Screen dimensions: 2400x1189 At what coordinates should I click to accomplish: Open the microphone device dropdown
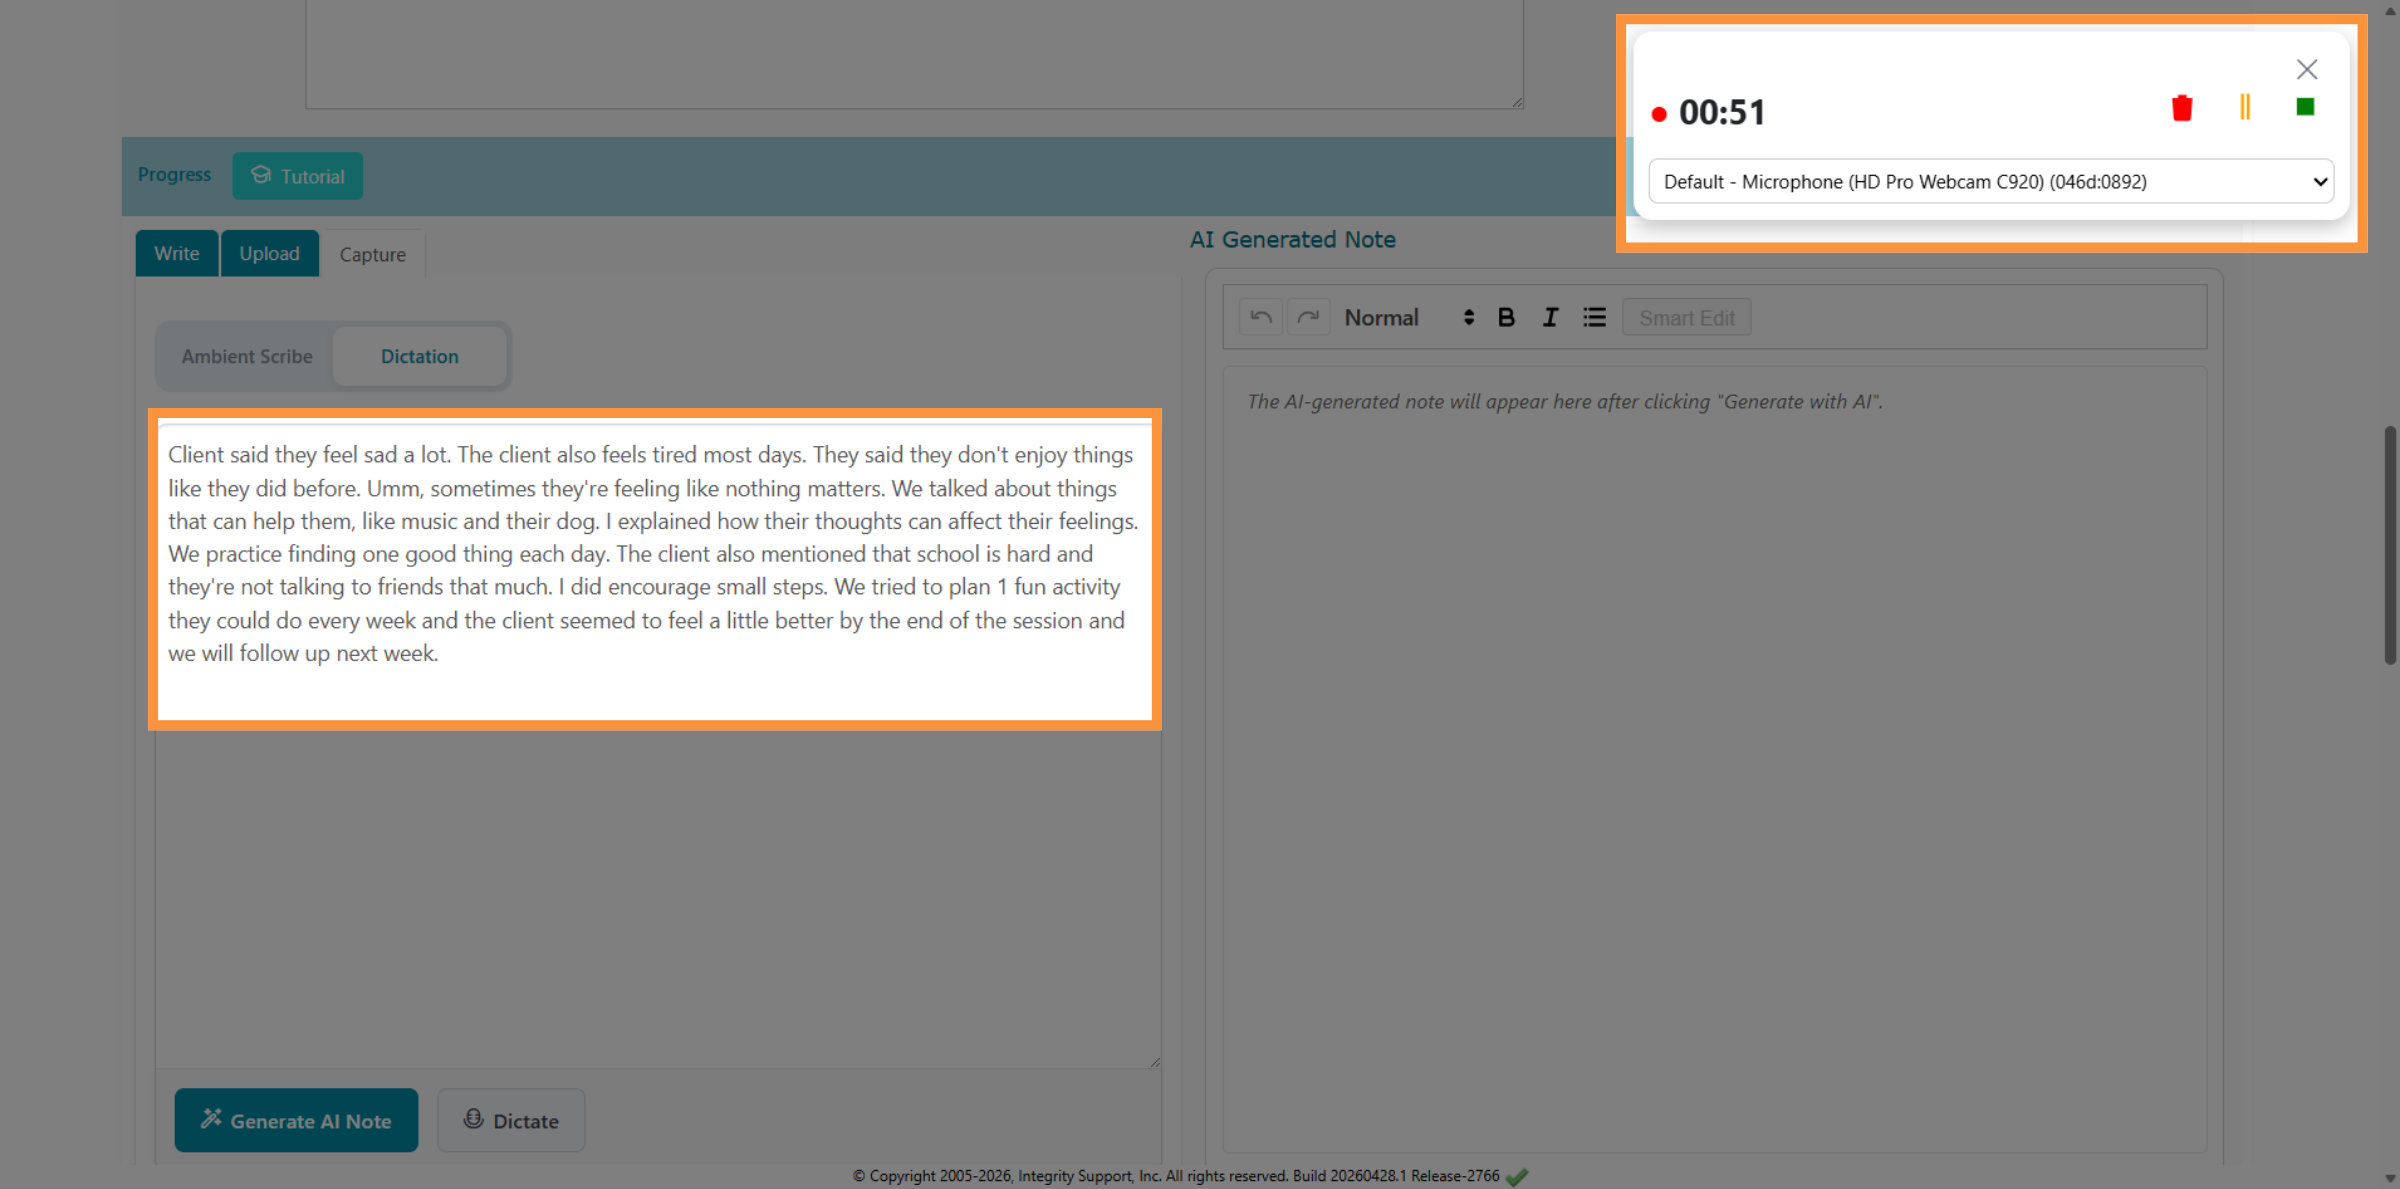tap(1990, 182)
